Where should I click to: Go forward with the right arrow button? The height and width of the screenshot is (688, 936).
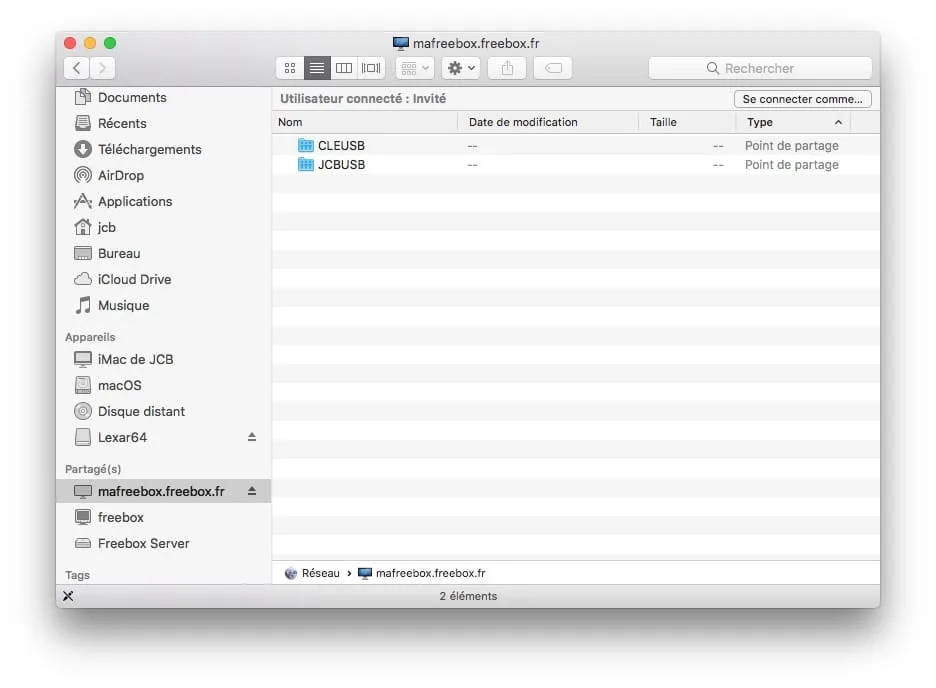point(102,68)
